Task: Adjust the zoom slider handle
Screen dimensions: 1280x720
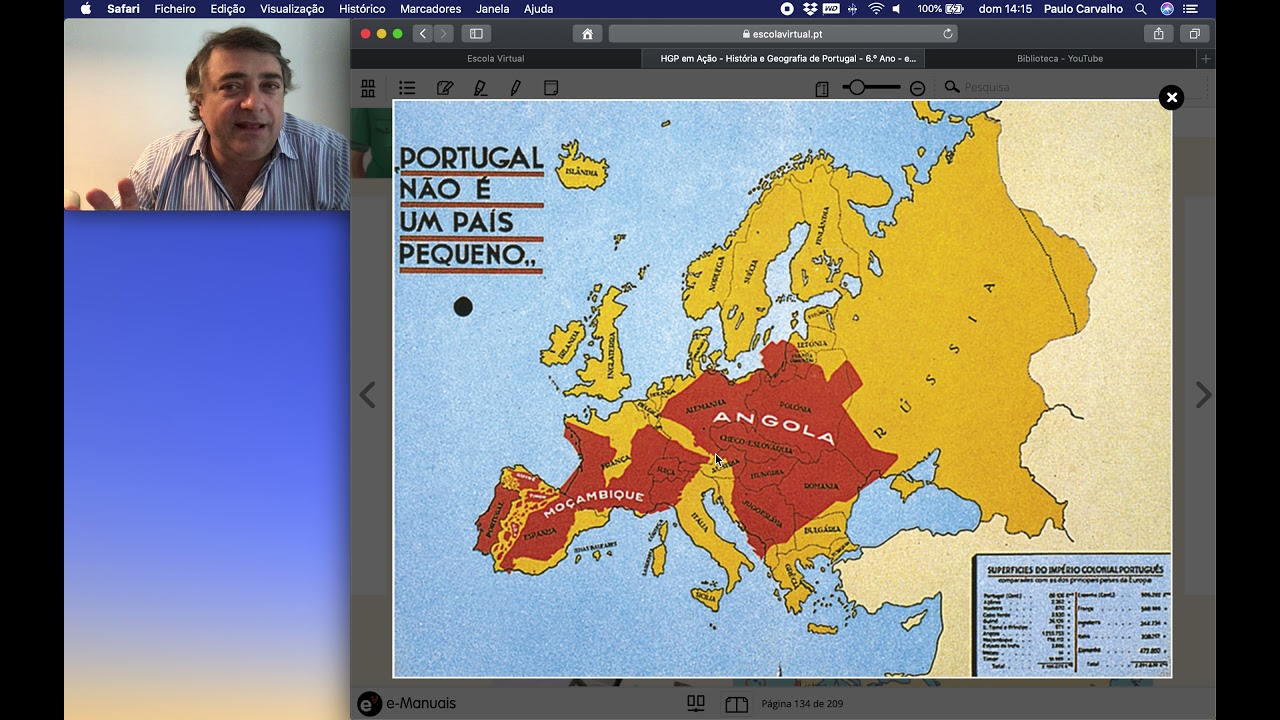Action: 856,88
